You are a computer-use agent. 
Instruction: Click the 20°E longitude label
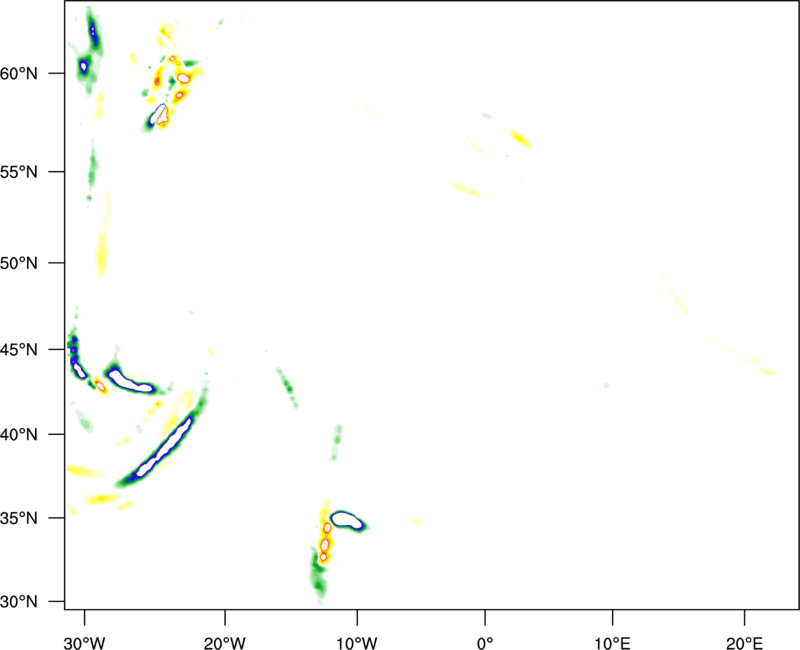pos(744,643)
